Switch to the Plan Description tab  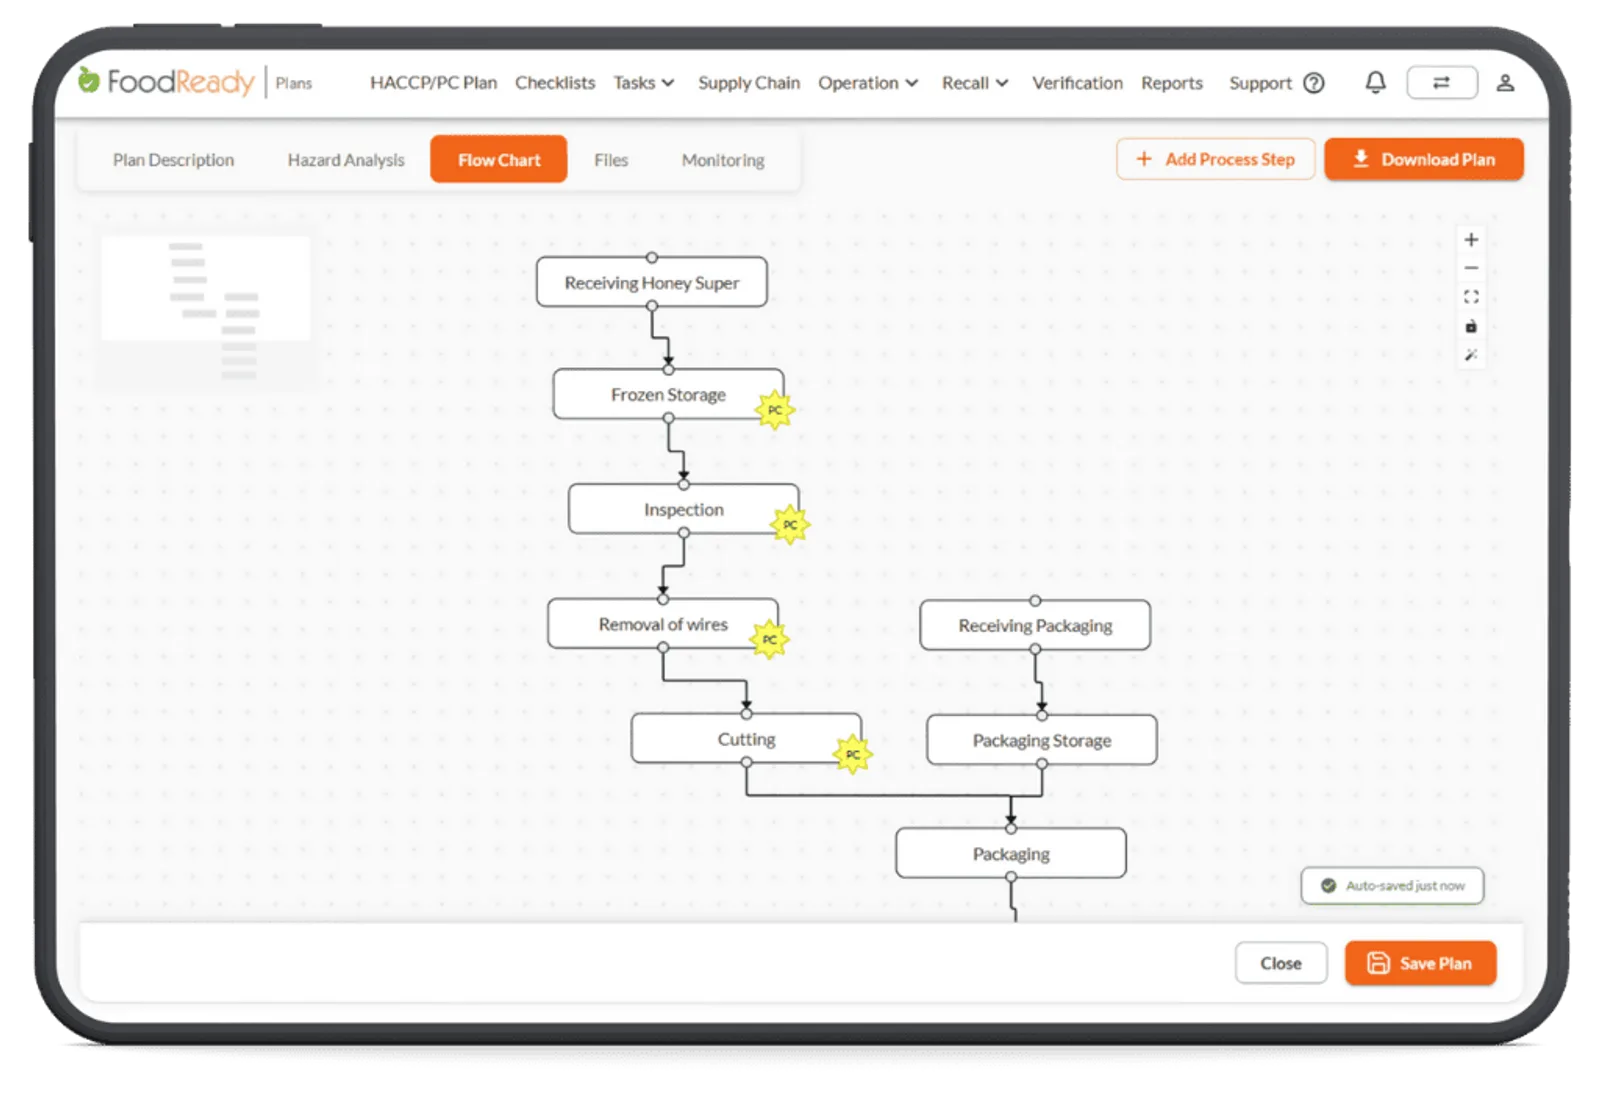[x=173, y=160]
